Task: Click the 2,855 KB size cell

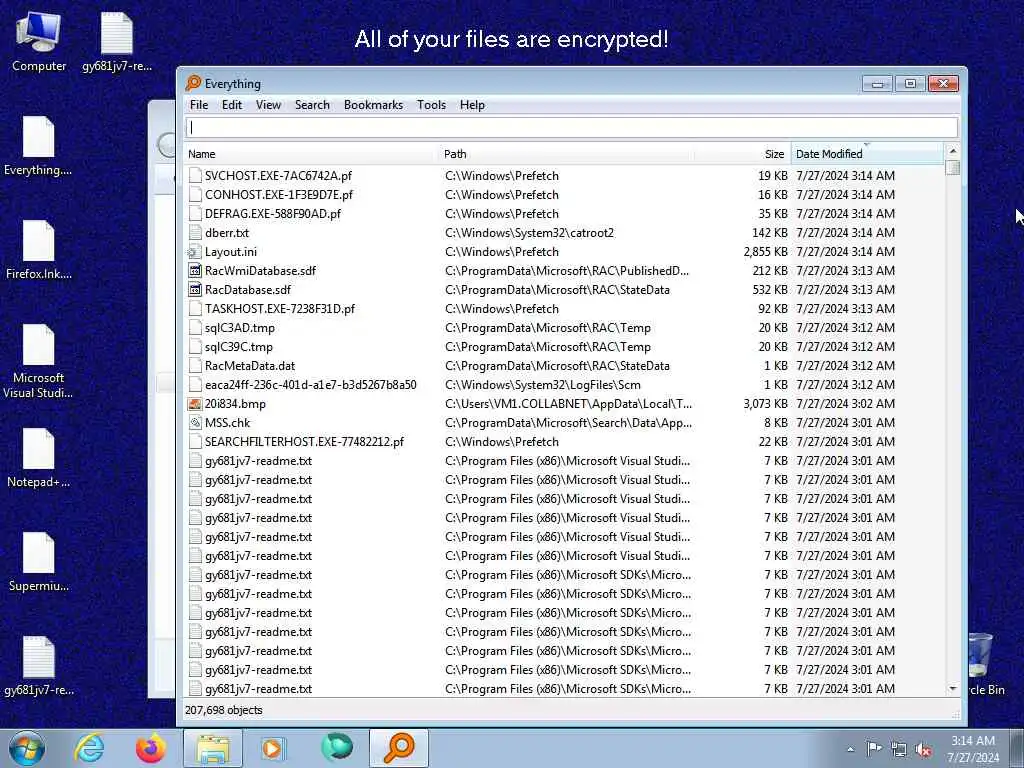Action: 765,251
